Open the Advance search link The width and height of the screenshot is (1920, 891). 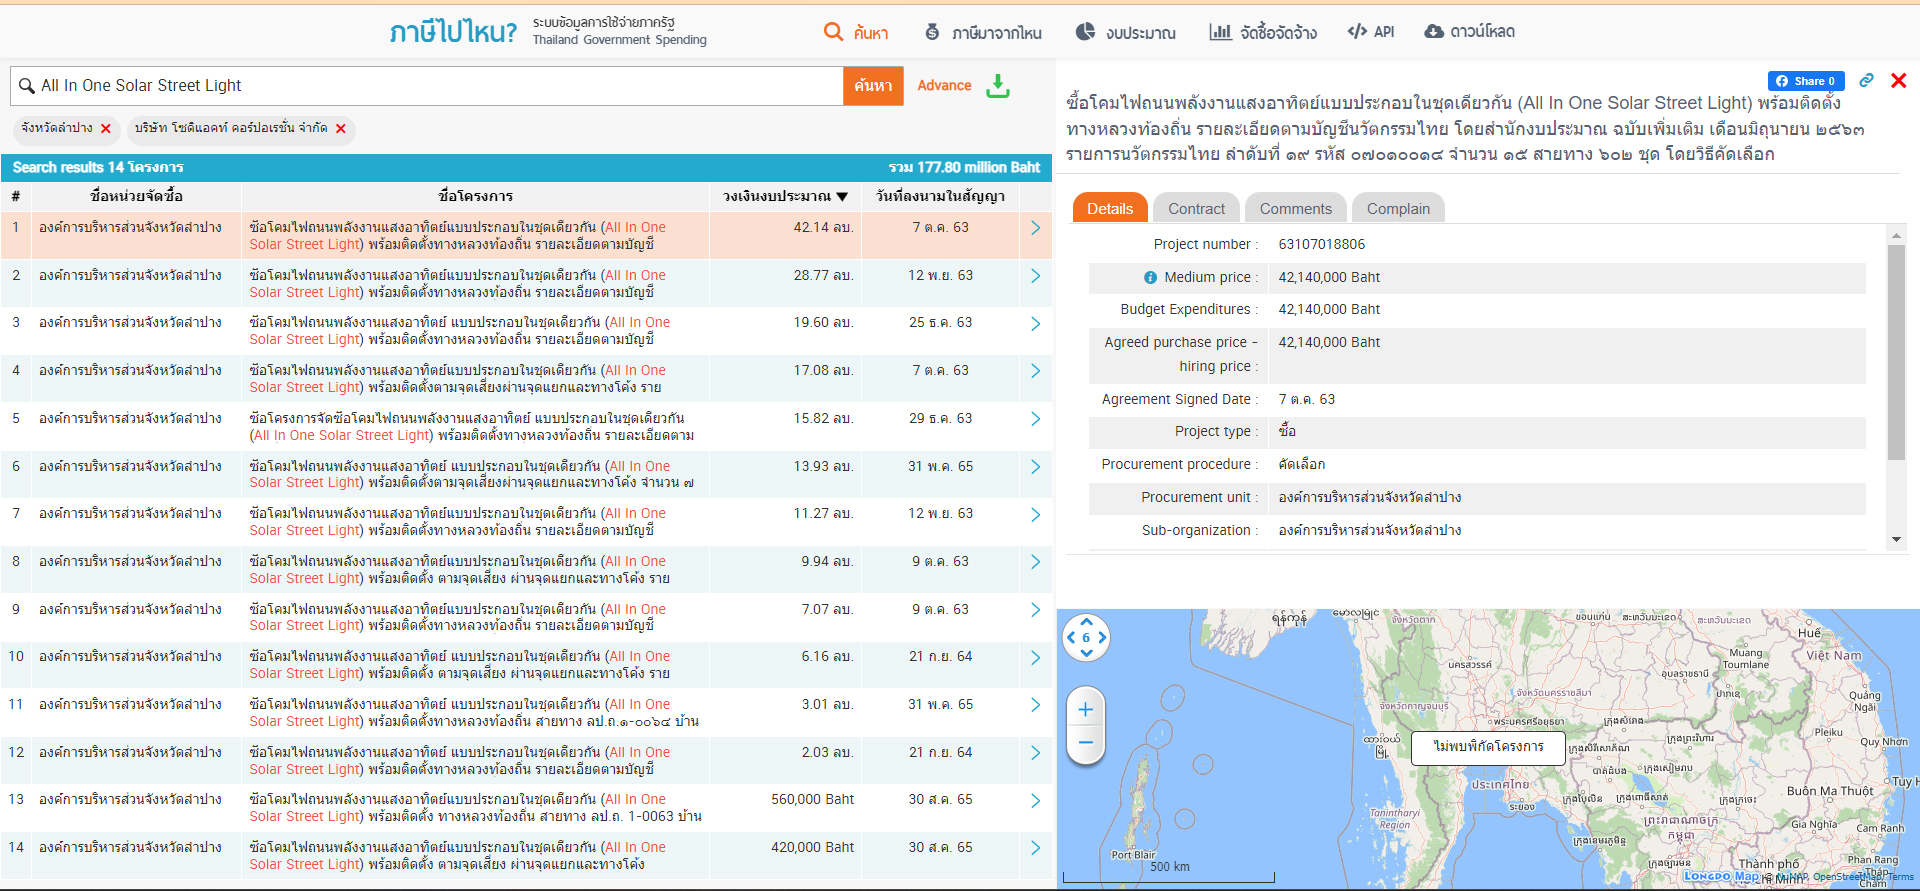pos(944,86)
